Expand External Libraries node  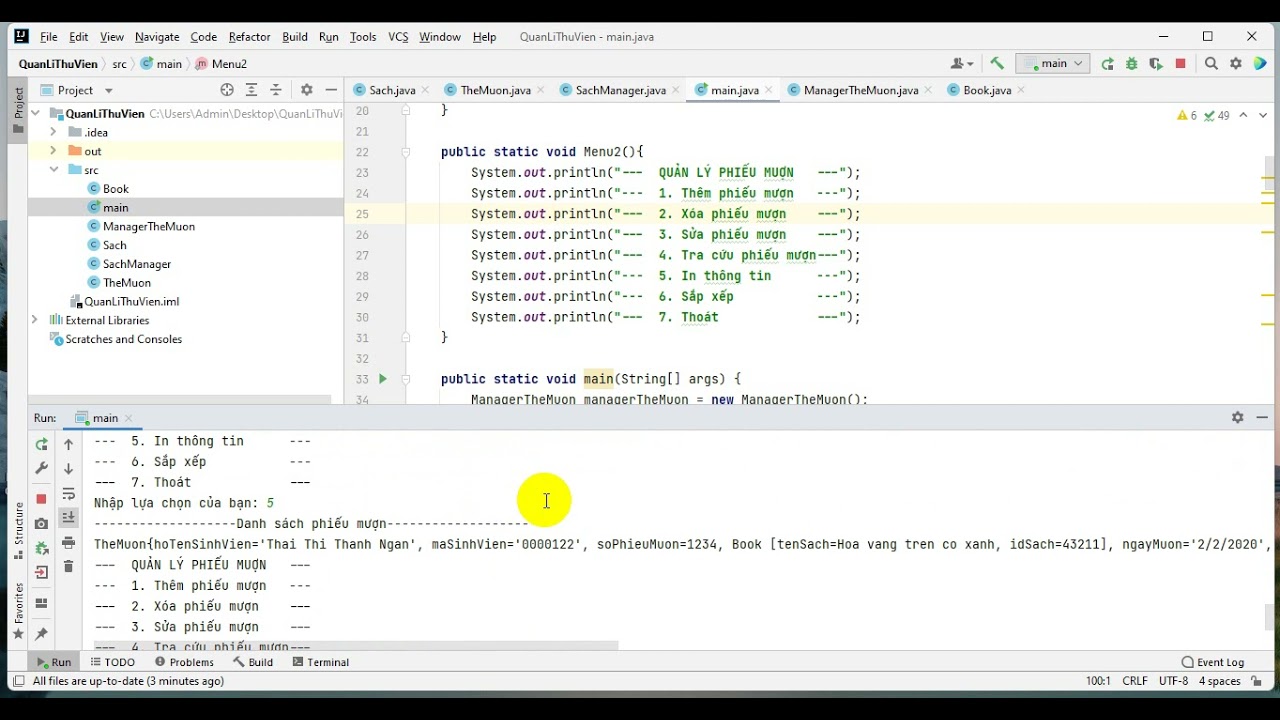point(35,320)
